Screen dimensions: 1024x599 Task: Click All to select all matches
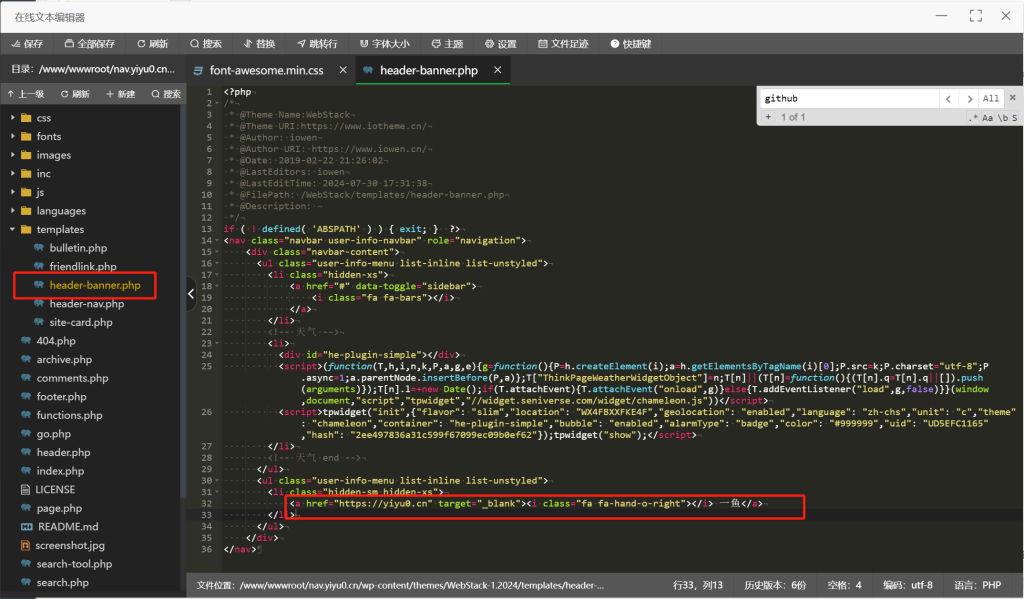coord(991,99)
